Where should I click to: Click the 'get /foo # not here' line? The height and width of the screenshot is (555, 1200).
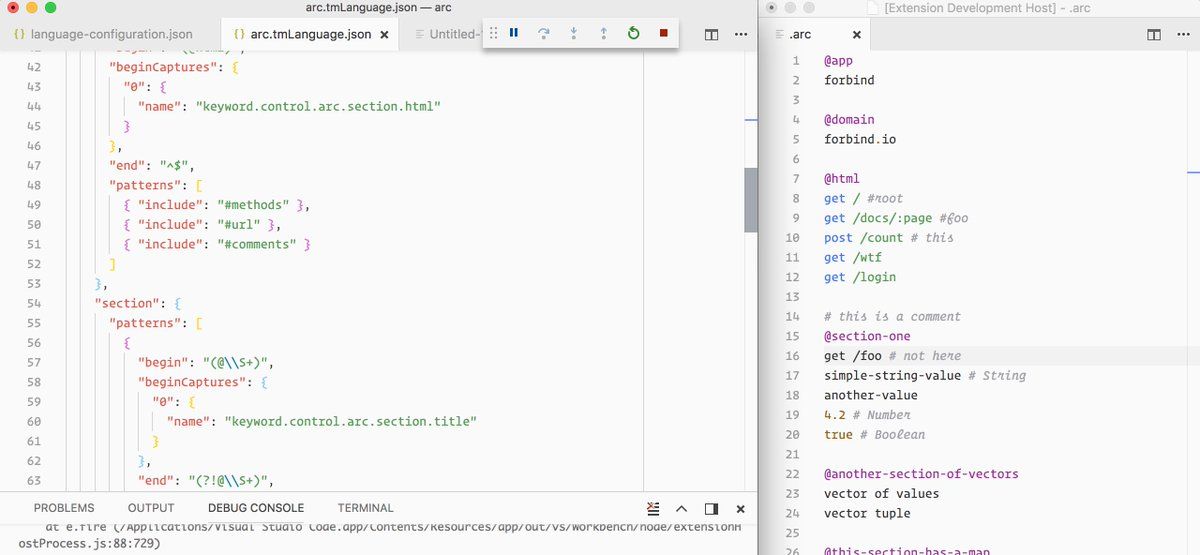[892, 356]
